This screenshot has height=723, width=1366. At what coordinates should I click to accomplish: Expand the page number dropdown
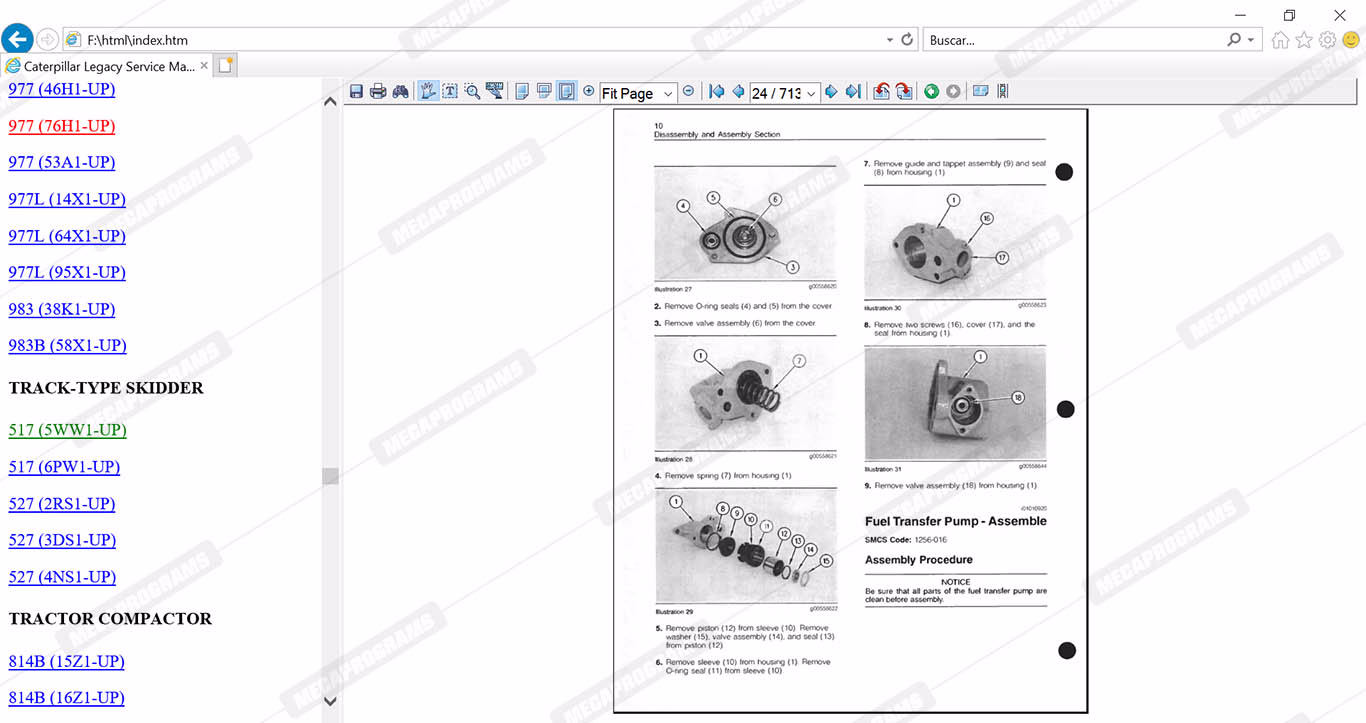(811, 93)
